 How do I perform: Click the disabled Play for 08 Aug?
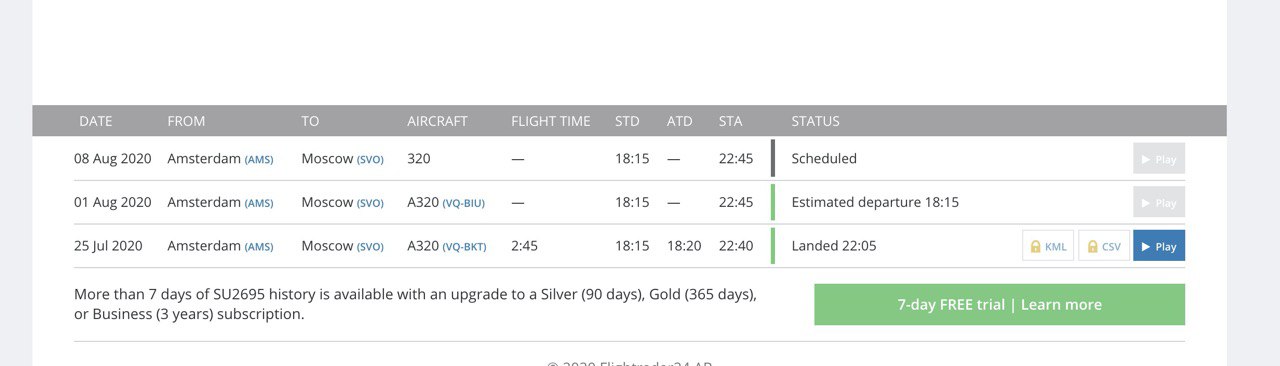(1159, 159)
